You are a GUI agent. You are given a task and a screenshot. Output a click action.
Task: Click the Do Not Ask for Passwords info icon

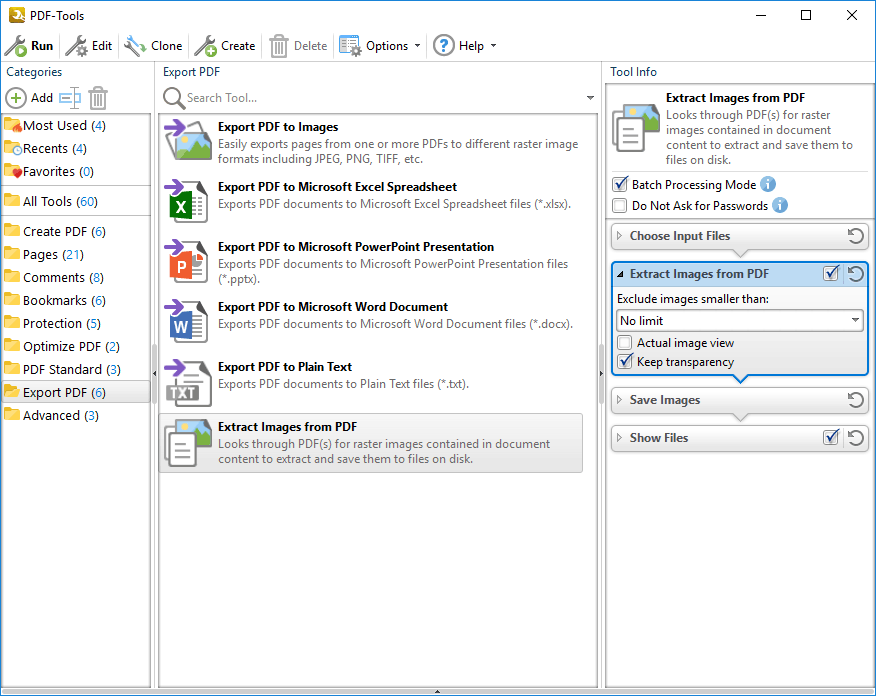(x=780, y=205)
